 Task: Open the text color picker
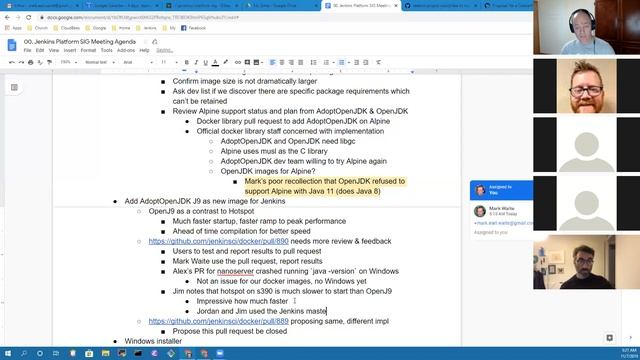click(x=215, y=62)
